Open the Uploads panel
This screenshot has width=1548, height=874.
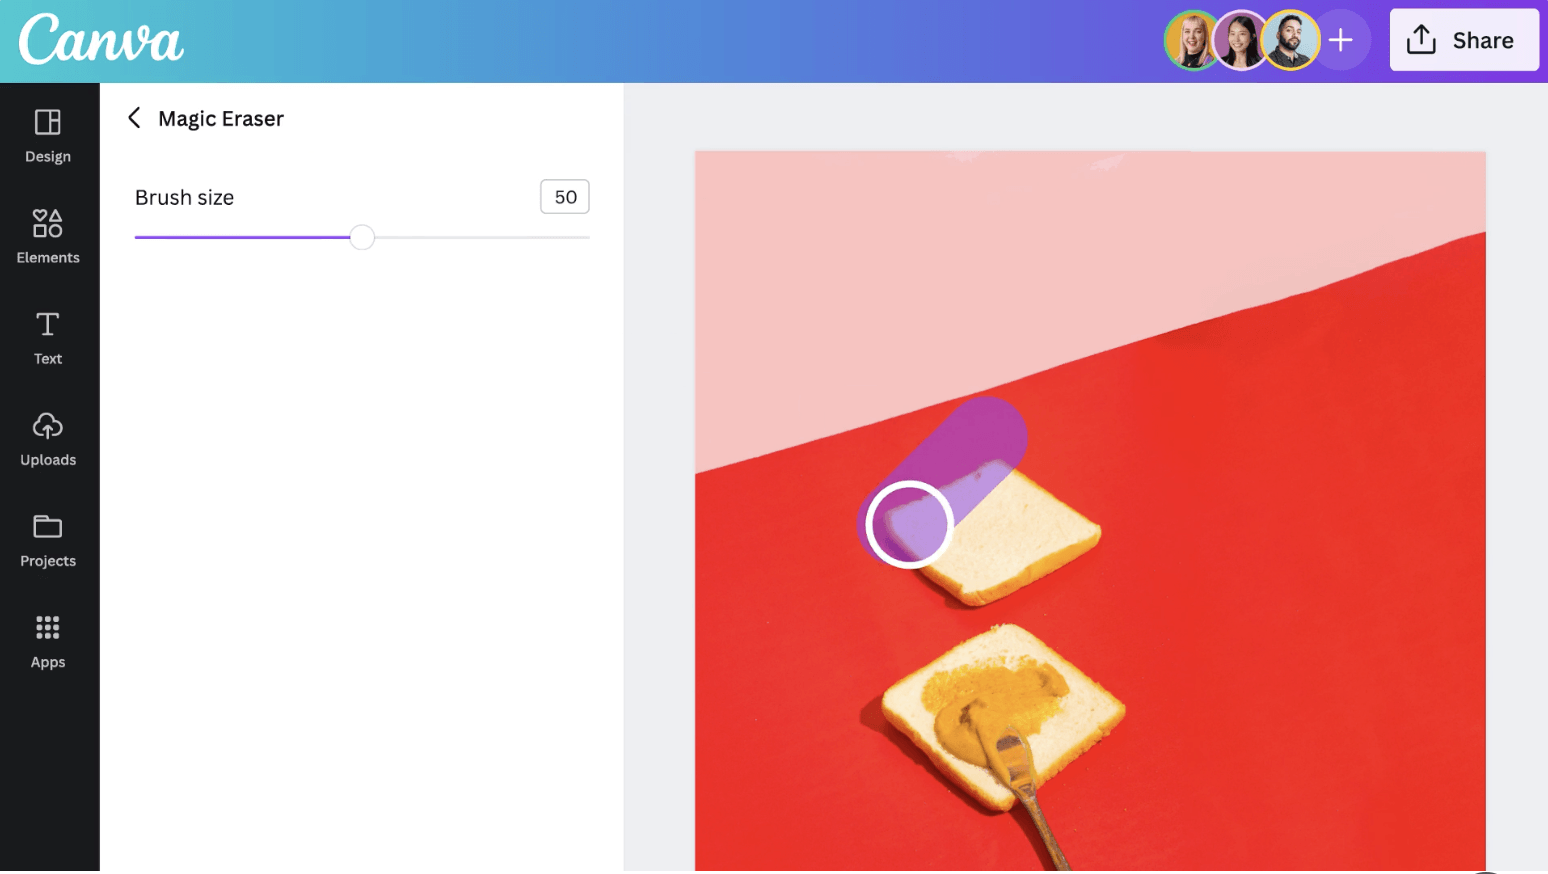click(48, 439)
